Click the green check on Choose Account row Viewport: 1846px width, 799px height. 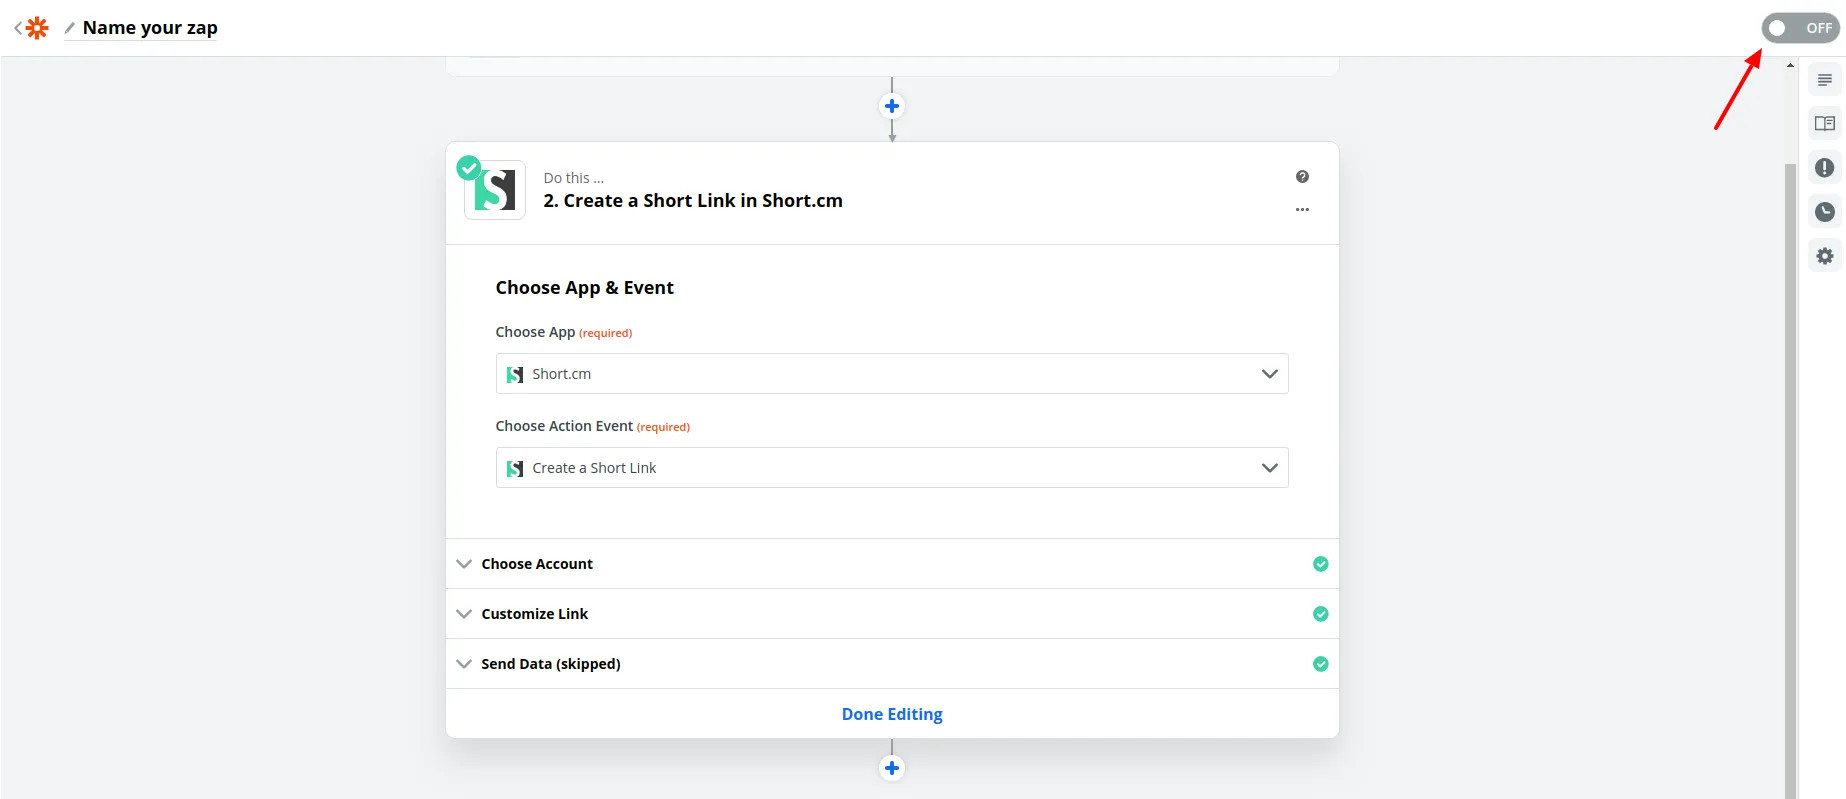click(x=1321, y=564)
